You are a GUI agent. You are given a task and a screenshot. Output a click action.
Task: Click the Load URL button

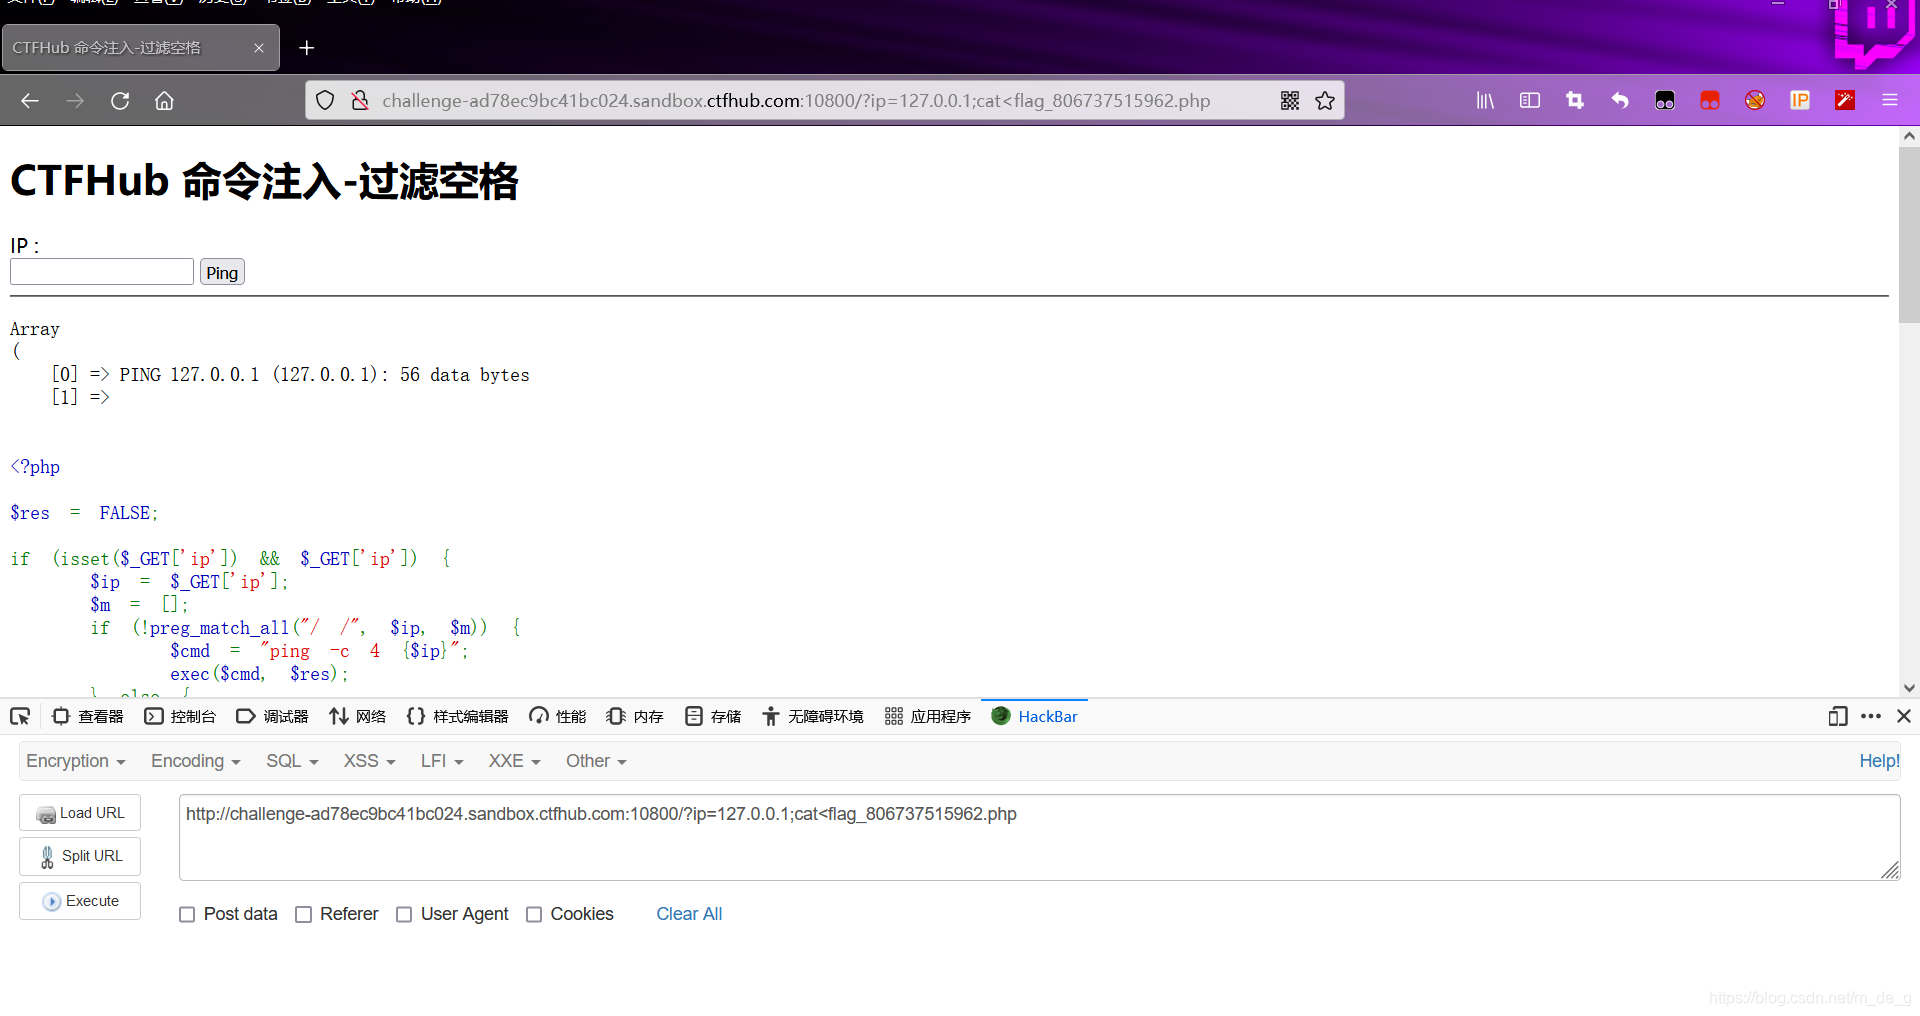tap(80, 813)
